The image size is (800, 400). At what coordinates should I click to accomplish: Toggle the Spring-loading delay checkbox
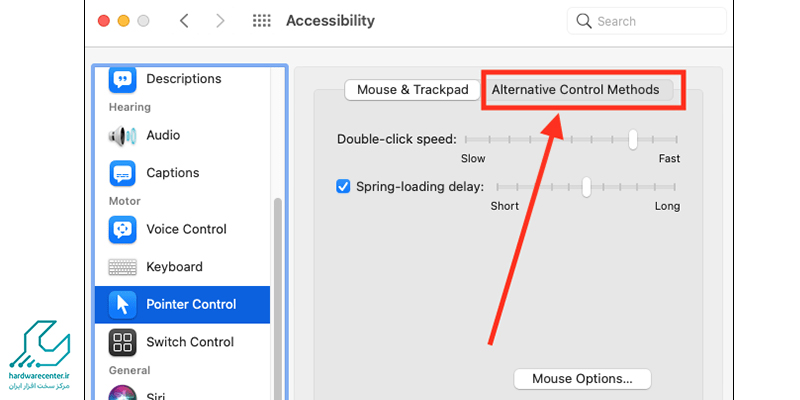[343, 186]
